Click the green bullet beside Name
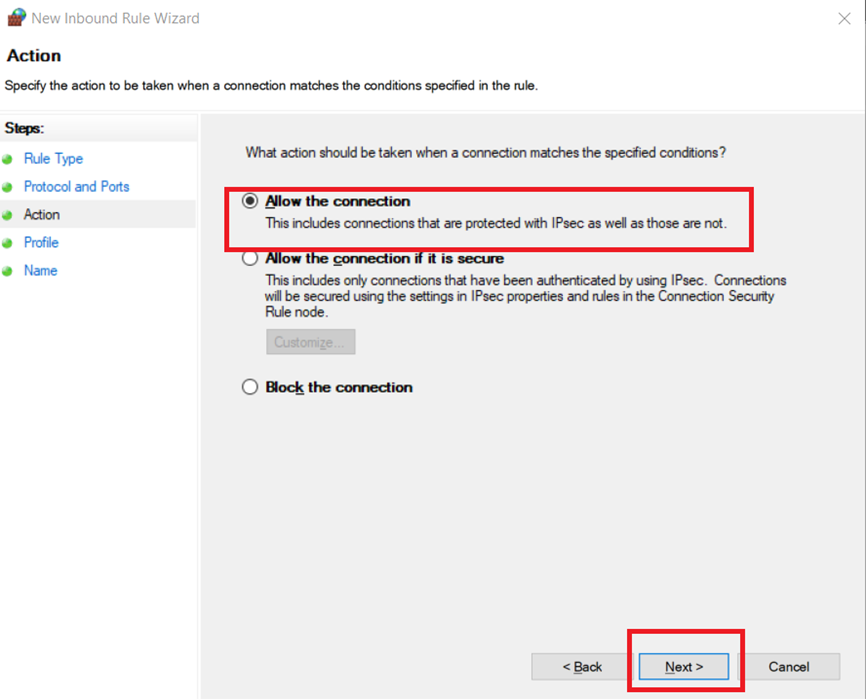Viewport: 866px width, 700px height. [7, 271]
